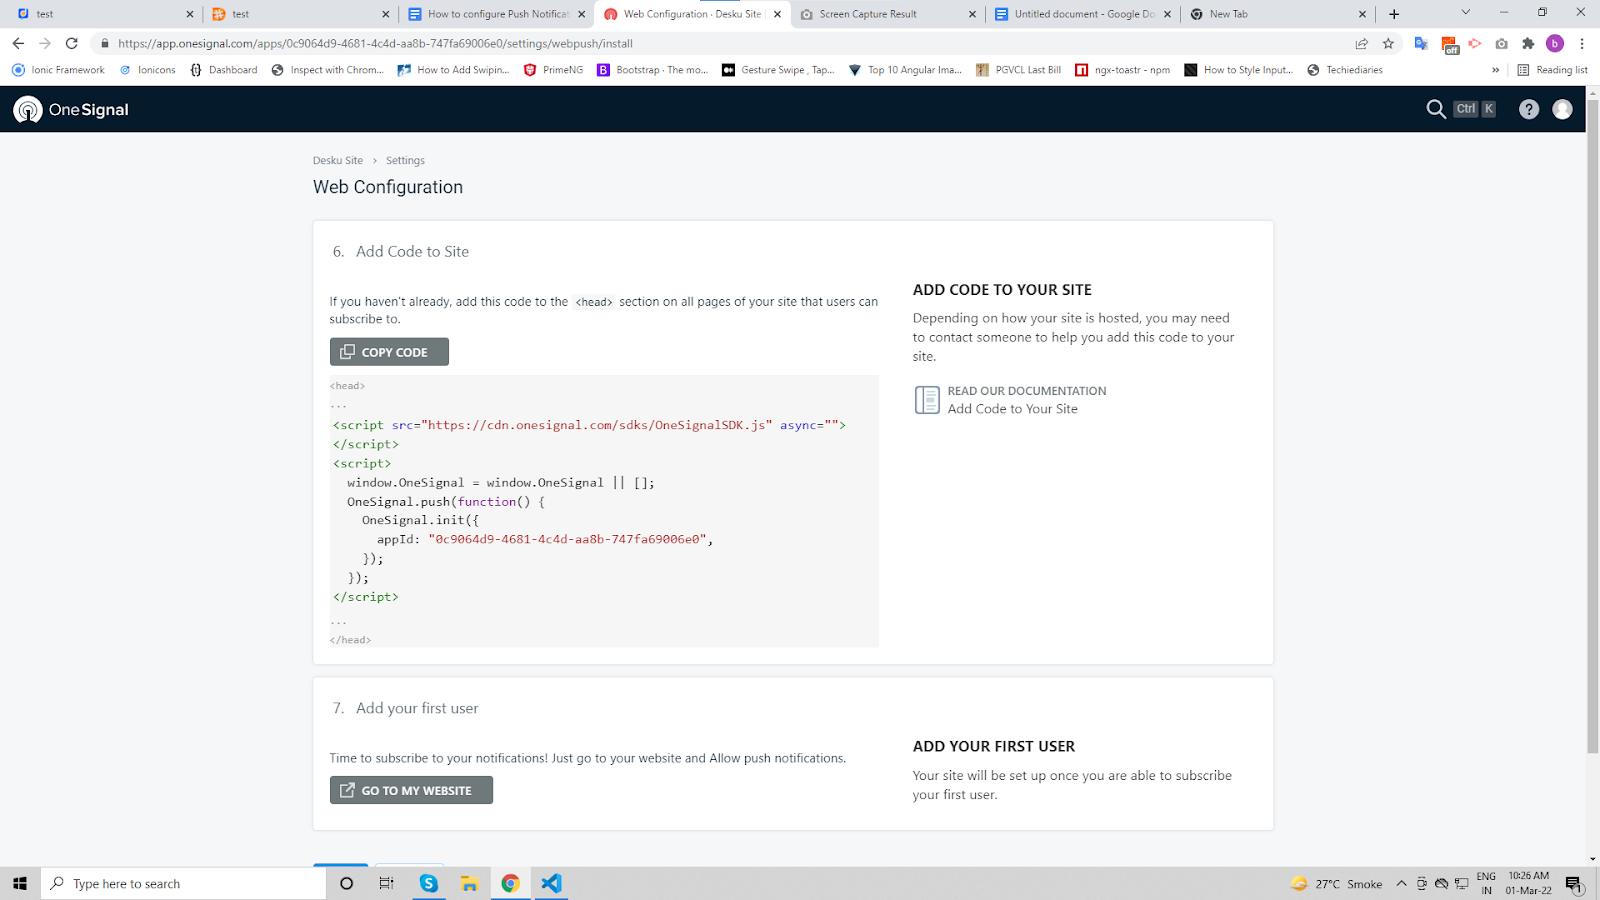The image size is (1600, 900).
Task: Click the OneSignal logo
Action: (71, 109)
